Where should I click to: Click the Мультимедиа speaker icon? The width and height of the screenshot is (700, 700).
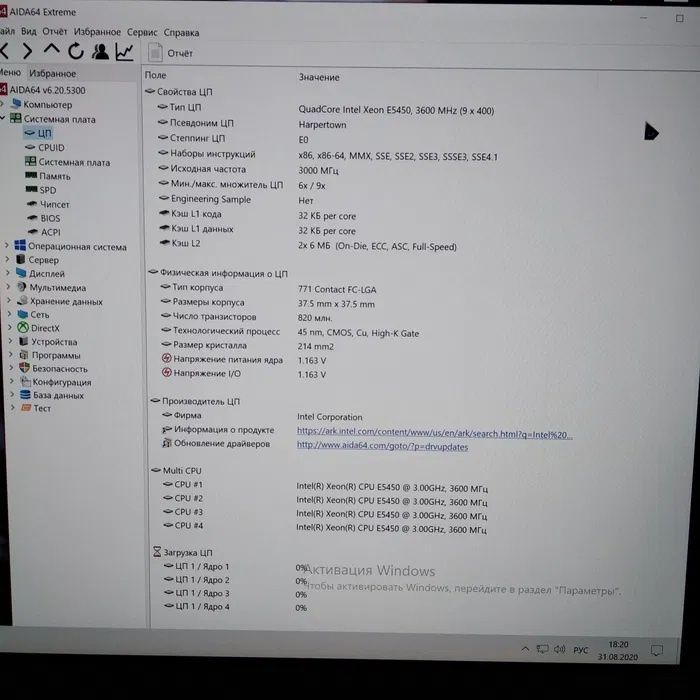(21, 287)
